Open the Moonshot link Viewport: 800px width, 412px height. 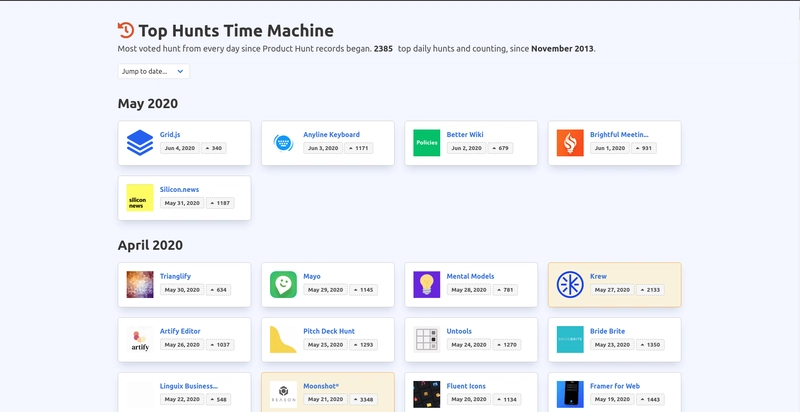point(321,387)
